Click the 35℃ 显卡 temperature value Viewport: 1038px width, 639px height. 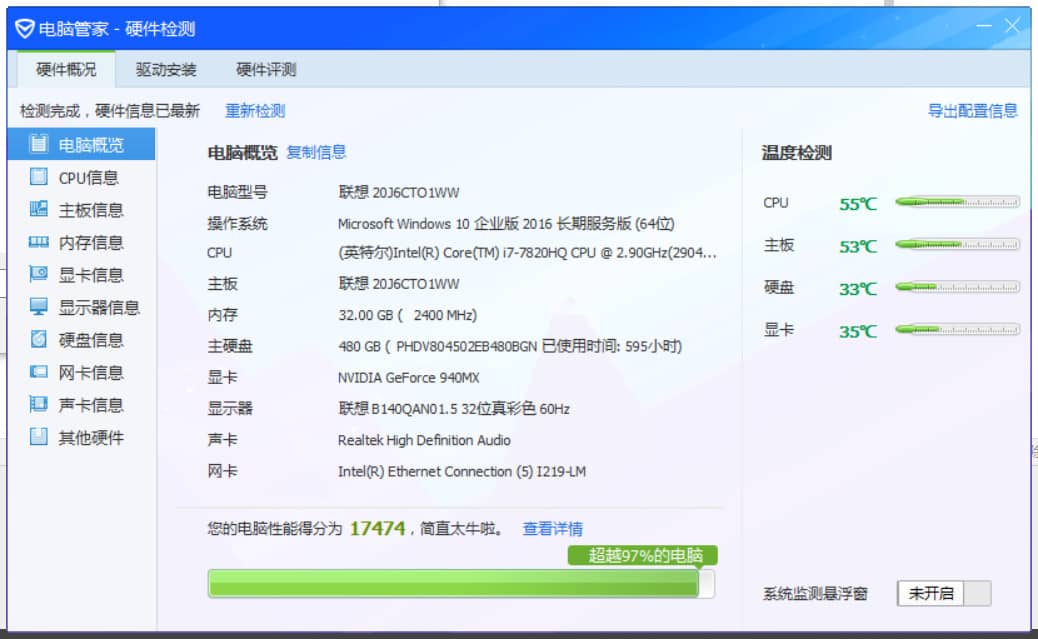[x=858, y=331]
